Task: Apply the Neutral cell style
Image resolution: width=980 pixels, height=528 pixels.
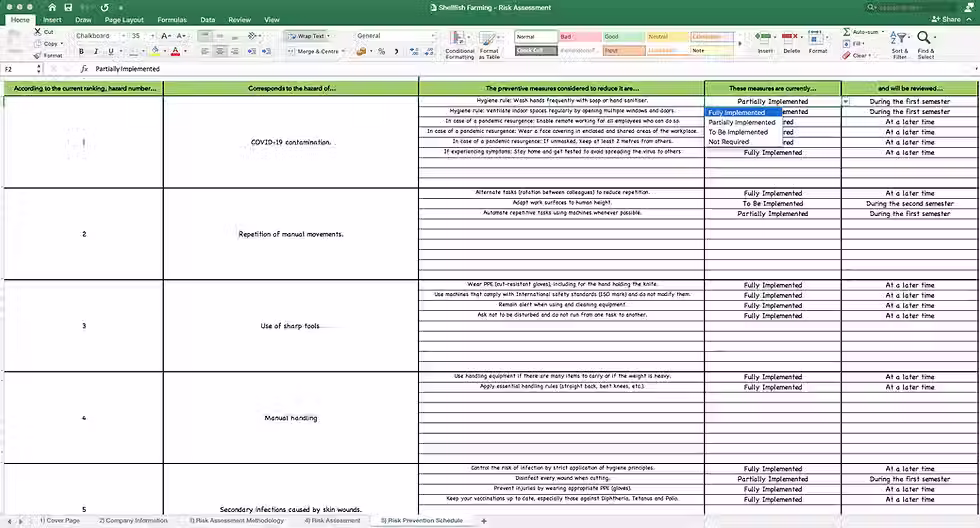Action: [x=668, y=37]
